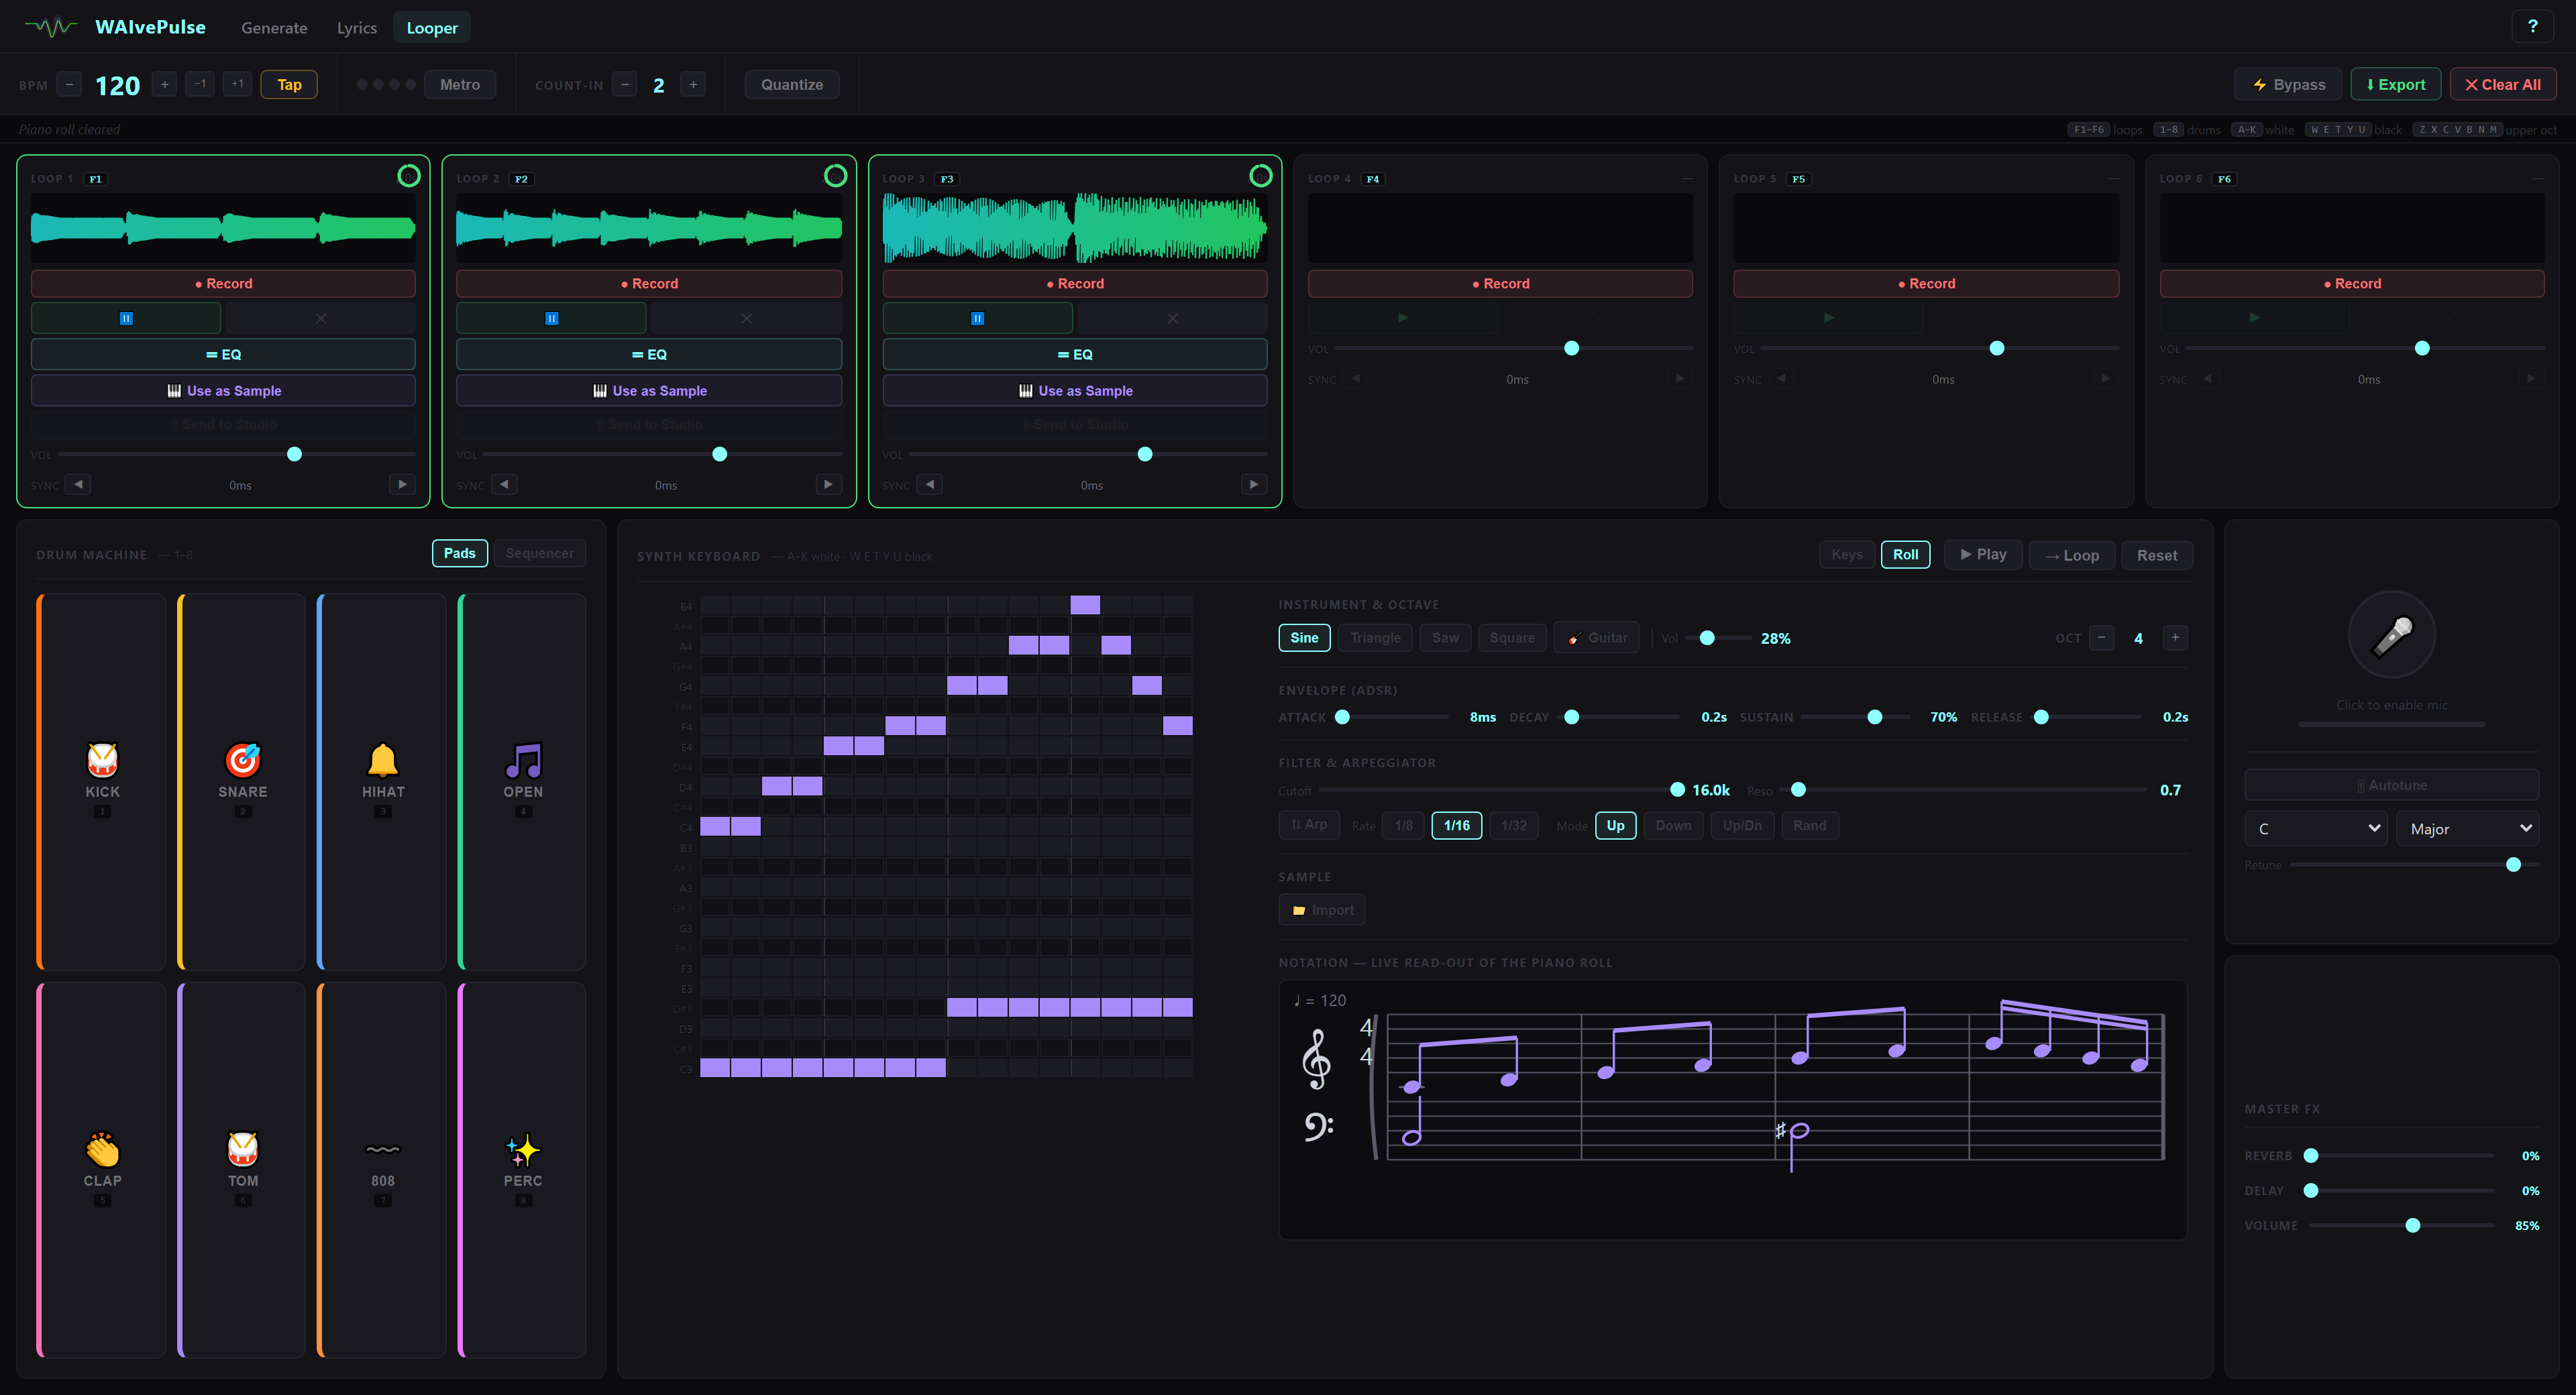Click microphone icon to enable mic
Screen dimensions: 2576x1395
2391,635
